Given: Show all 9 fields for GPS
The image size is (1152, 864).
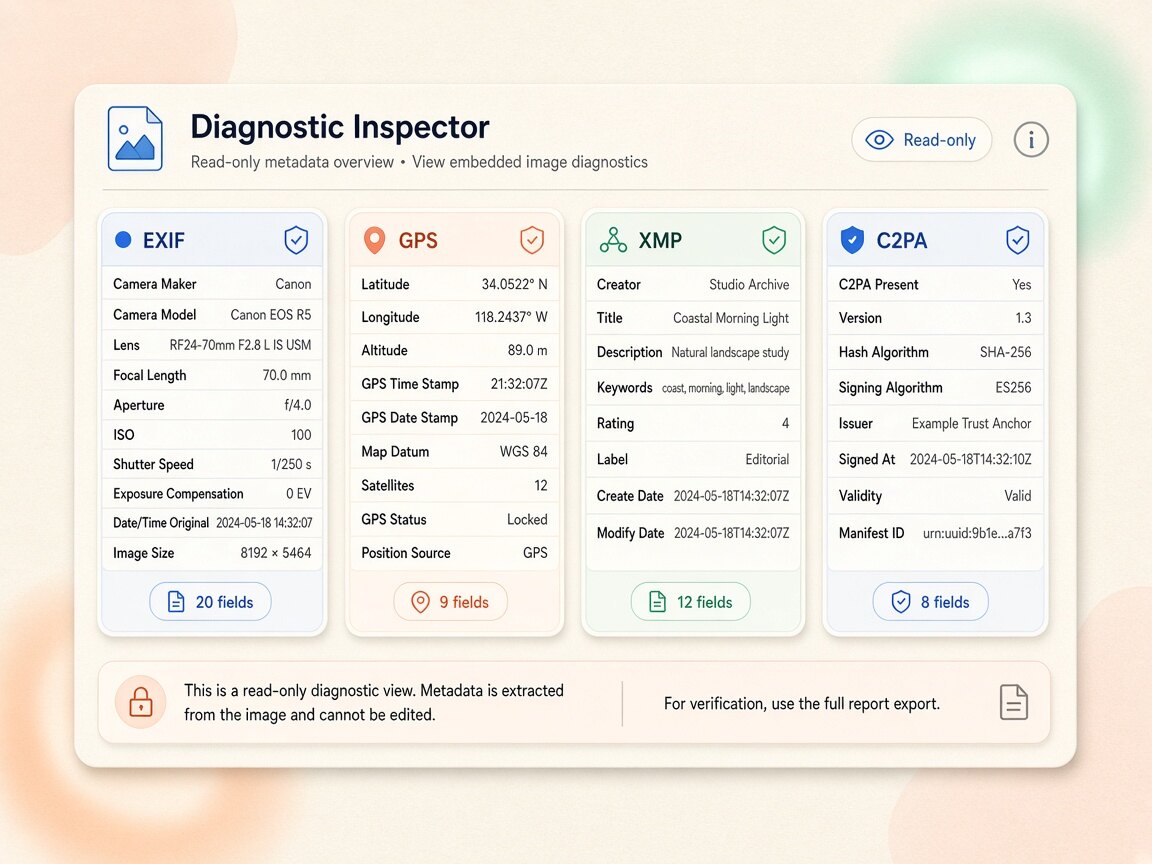Looking at the screenshot, I should pos(450,602).
